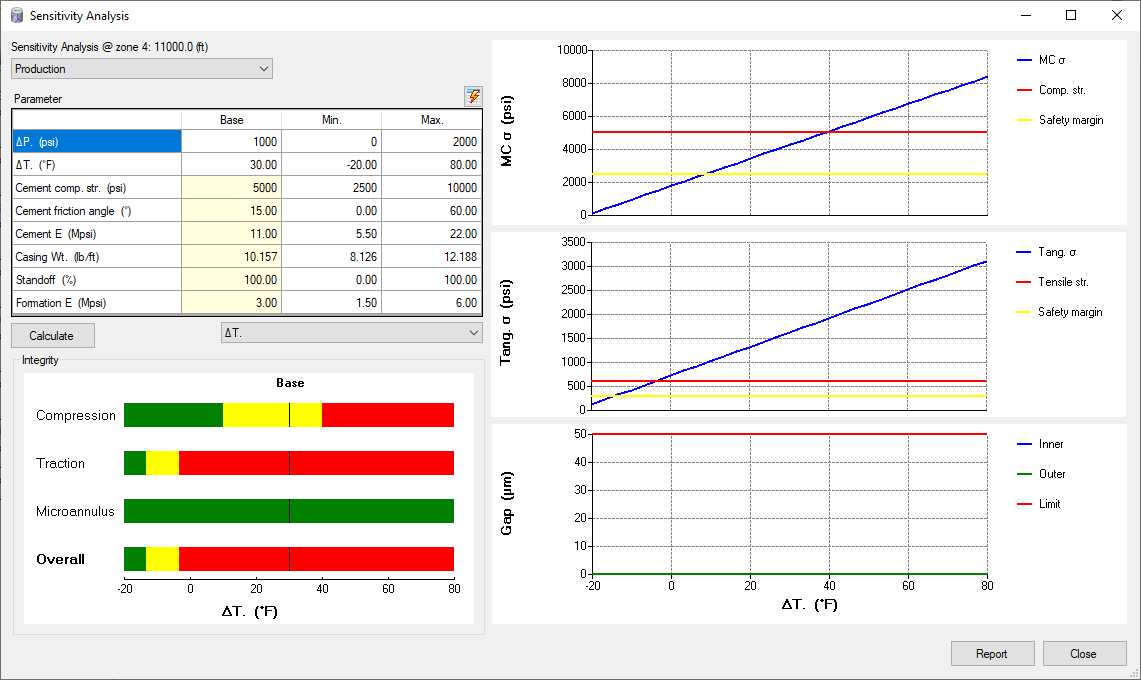This screenshot has width=1141, height=680.
Task: Click the blue MC σ legend swatch
Action: [x=1022, y=60]
